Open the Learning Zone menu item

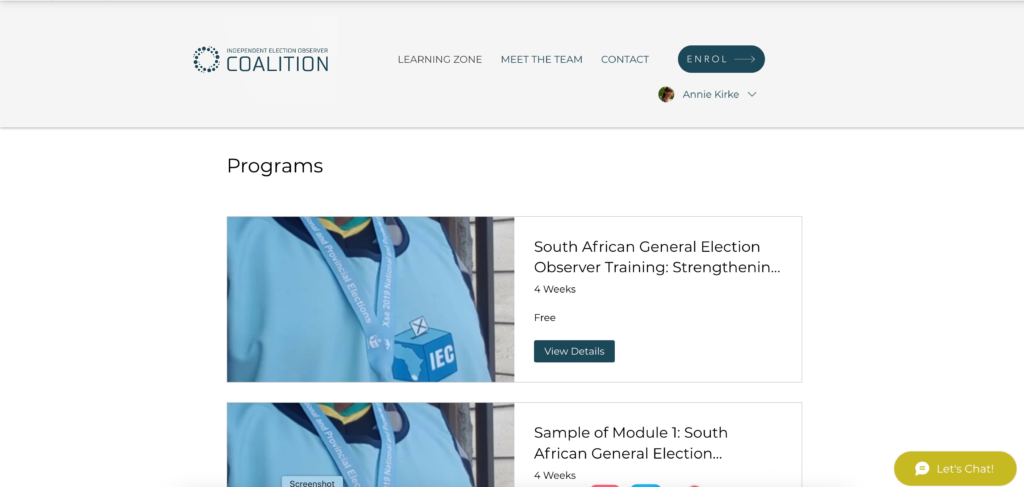439,59
